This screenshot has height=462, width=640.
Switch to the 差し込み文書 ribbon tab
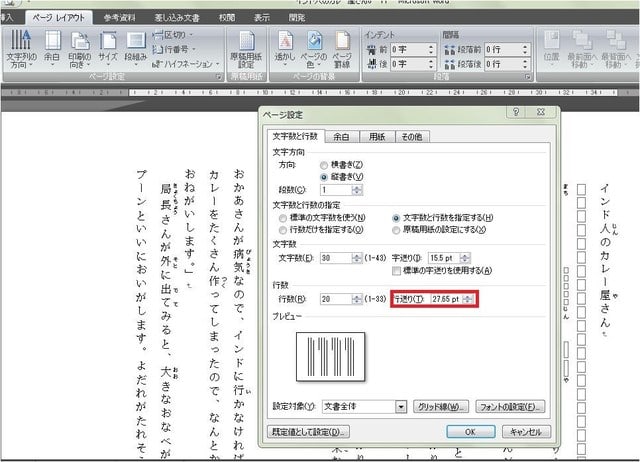pyautogui.click(x=177, y=18)
